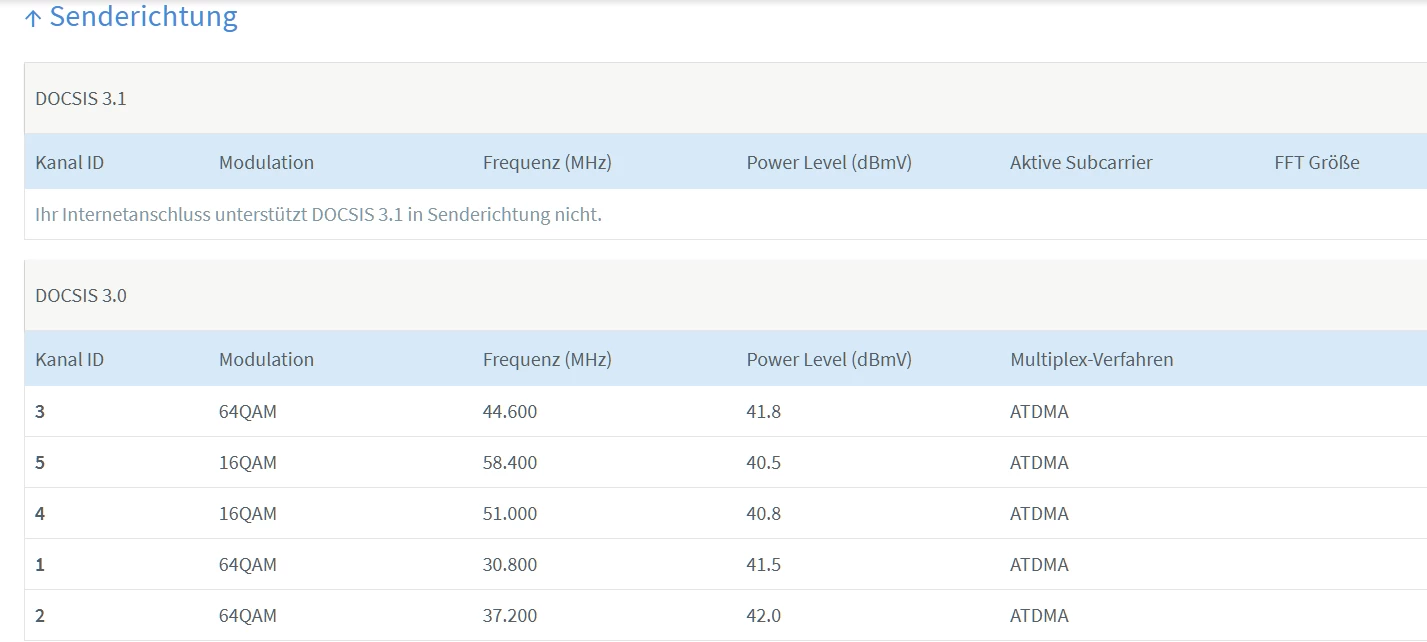This screenshot has width=1427, height=642.
Task: Click the 30.800 frequency value
Action: [x=509, y=565]
